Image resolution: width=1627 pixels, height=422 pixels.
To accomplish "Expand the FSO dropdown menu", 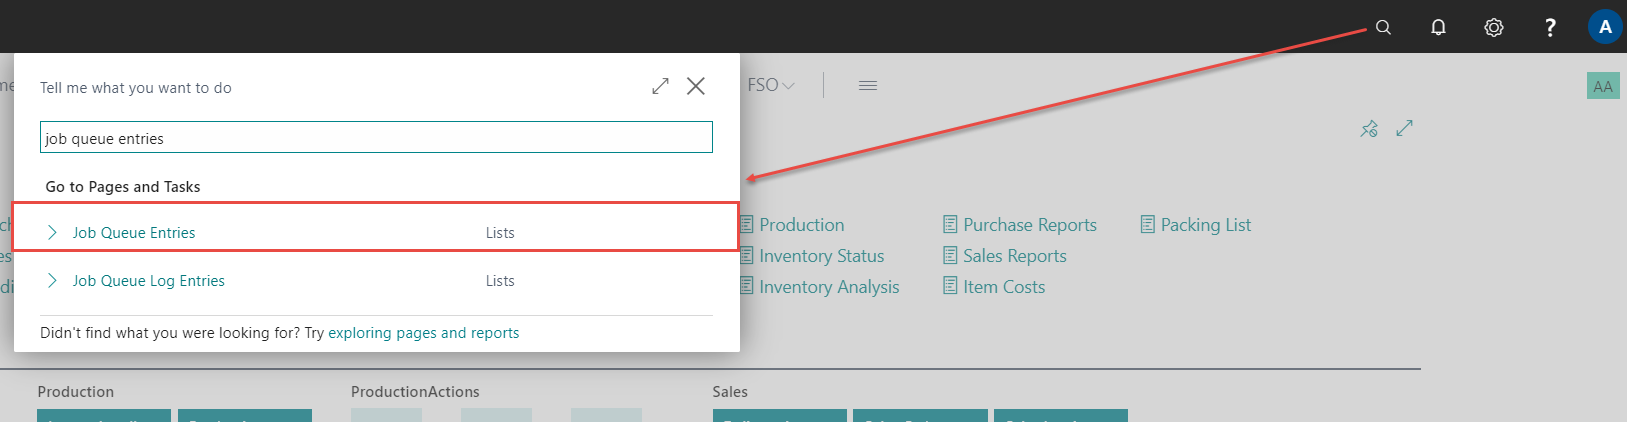I will tap(771, 86).
